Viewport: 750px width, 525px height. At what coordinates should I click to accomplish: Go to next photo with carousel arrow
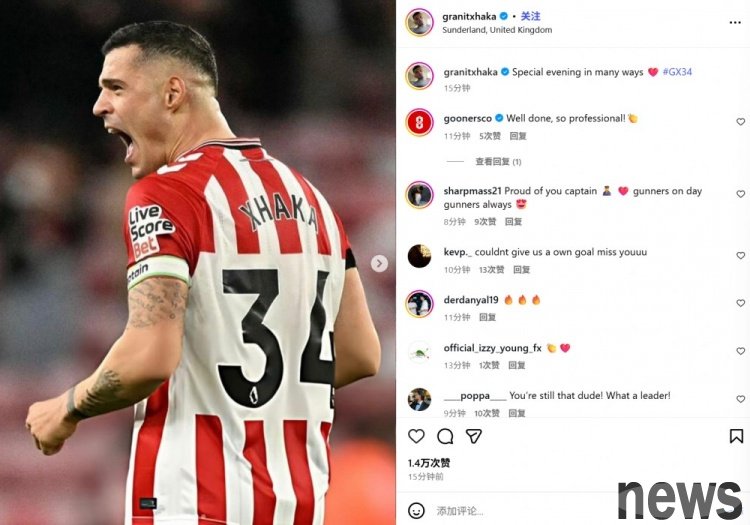point(379,263)
